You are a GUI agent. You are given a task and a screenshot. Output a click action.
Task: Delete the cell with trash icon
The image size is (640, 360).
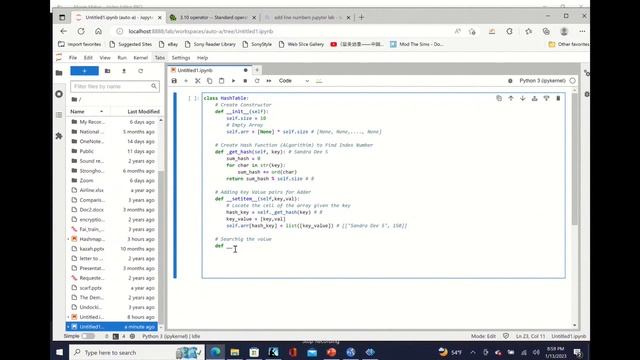[558, 98]
